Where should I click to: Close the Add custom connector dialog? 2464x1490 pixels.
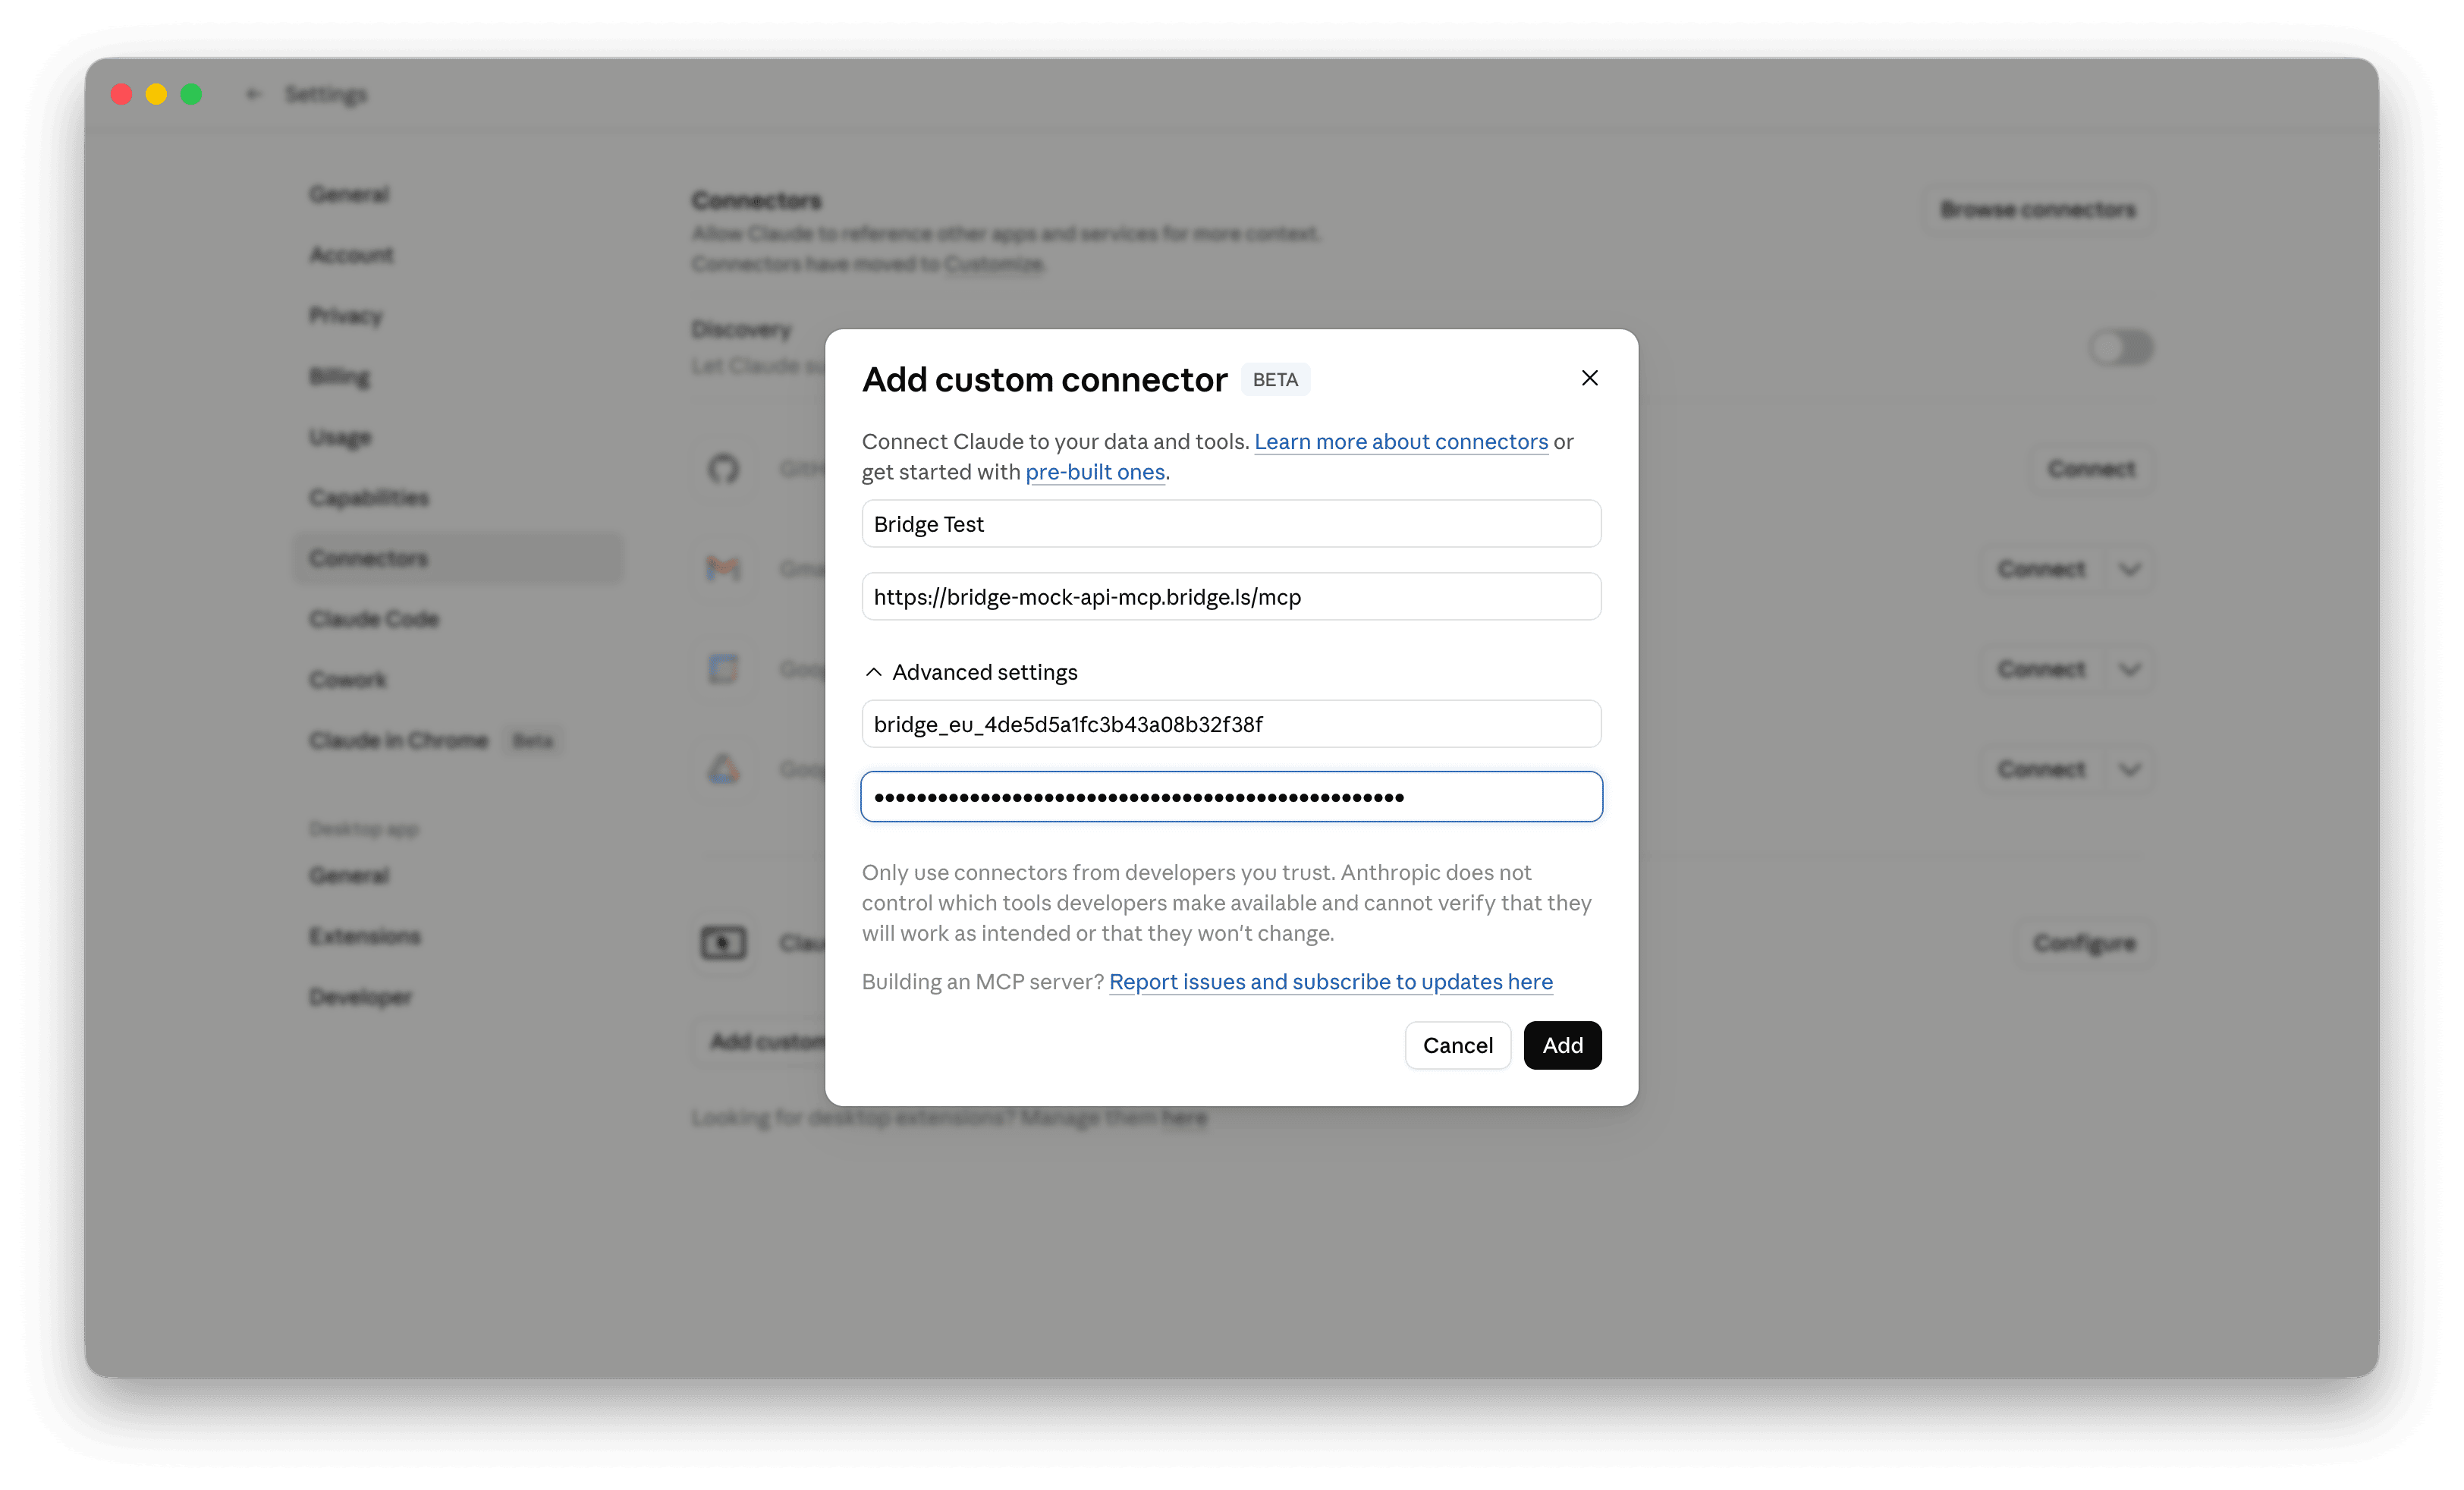pyautogui.click(x=1589, y=378)
